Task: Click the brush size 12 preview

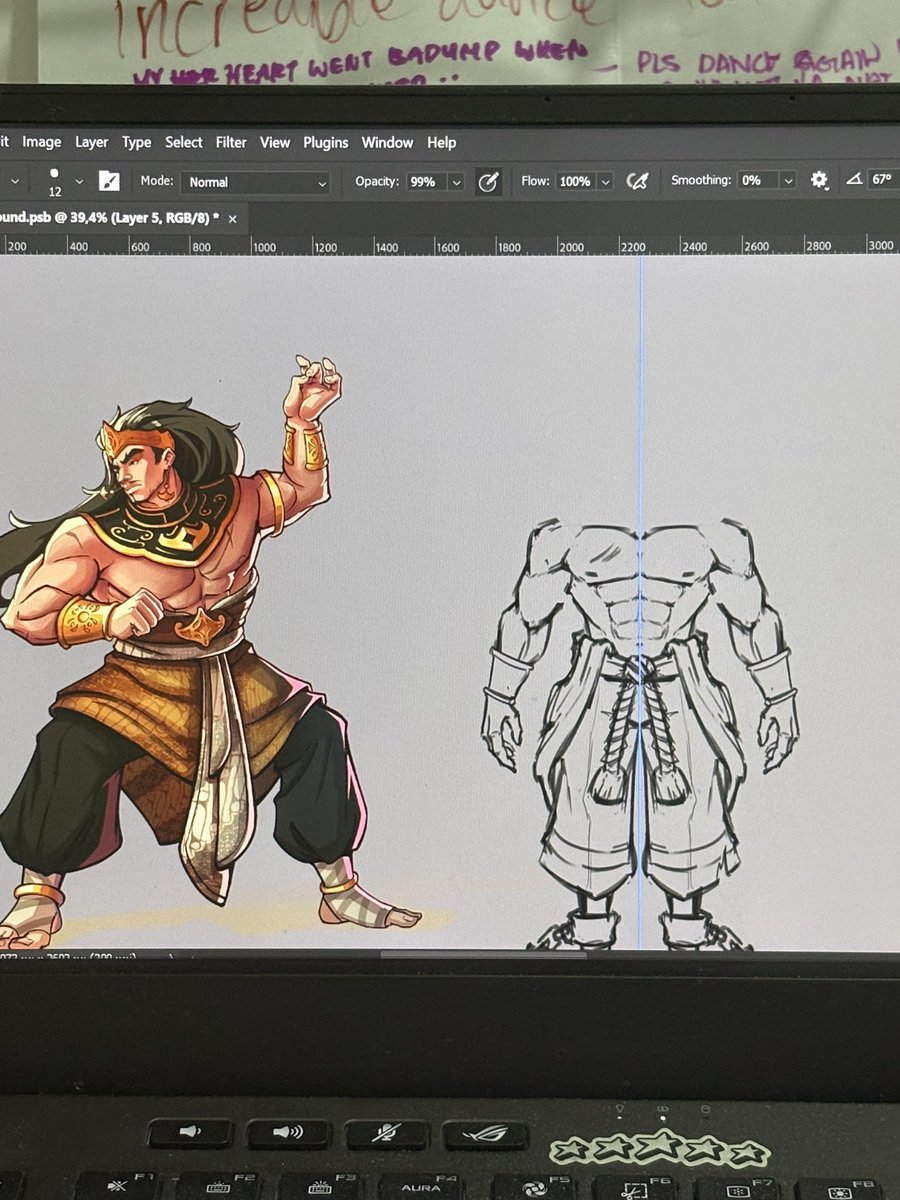Action: tap(54, 180)
